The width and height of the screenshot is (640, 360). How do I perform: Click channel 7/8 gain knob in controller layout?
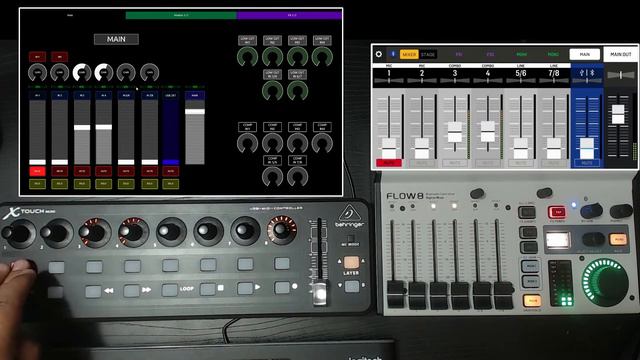pos(149,73)
